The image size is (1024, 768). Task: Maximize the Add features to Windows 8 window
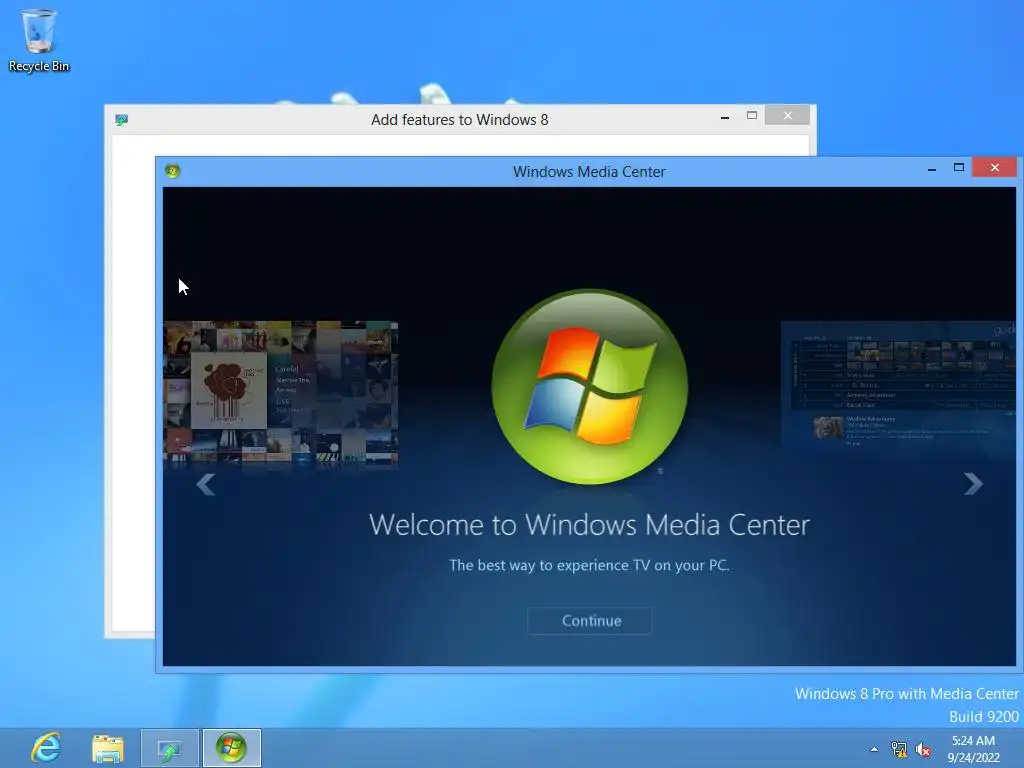coord(752,116)
